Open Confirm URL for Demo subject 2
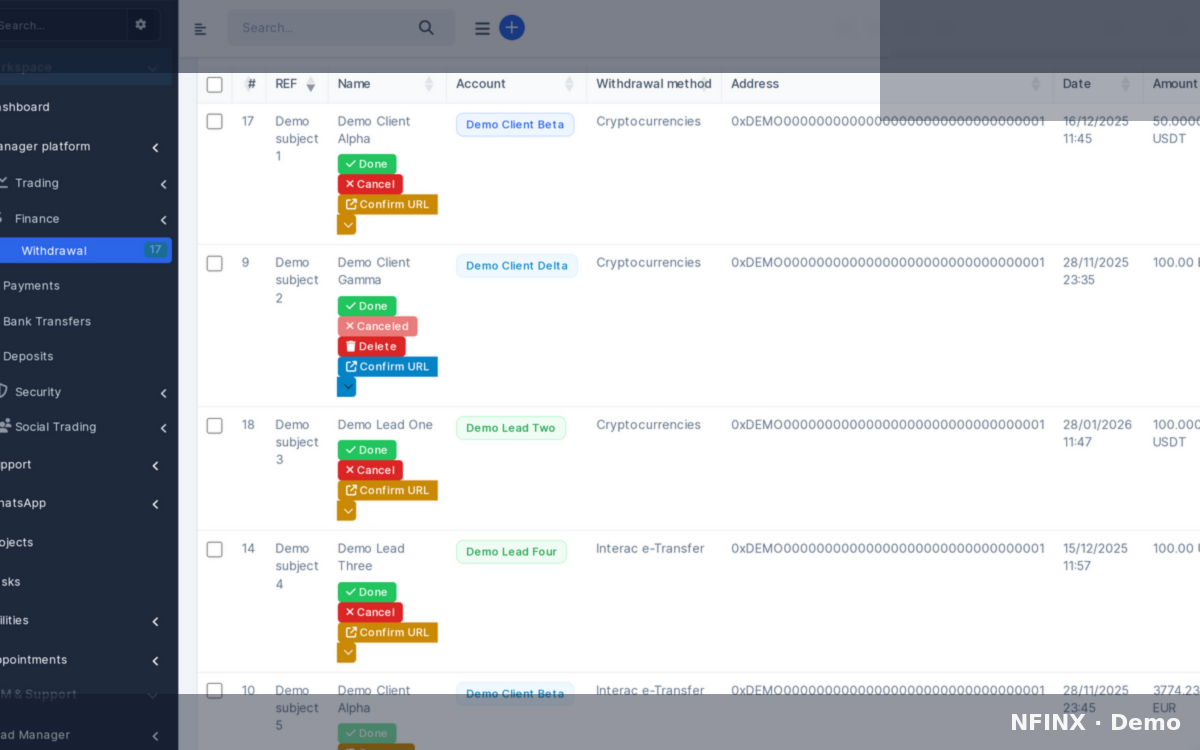 point(387,366)
